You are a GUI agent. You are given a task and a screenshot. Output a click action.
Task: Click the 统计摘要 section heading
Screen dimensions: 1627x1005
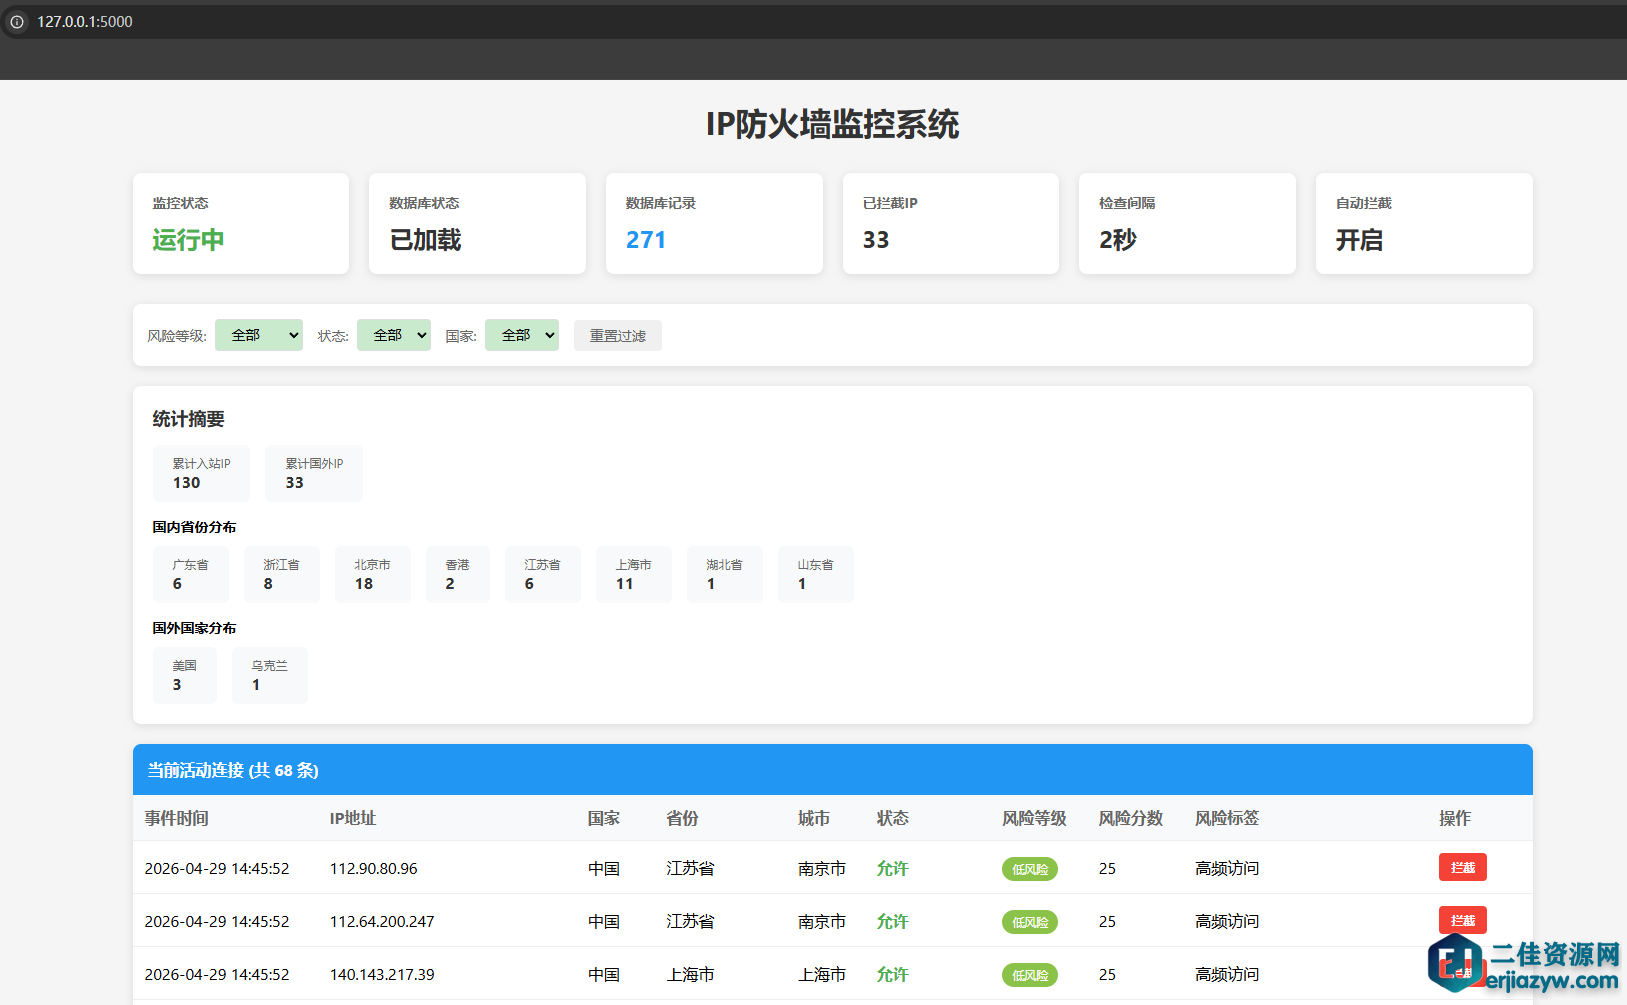pos(188,419)
